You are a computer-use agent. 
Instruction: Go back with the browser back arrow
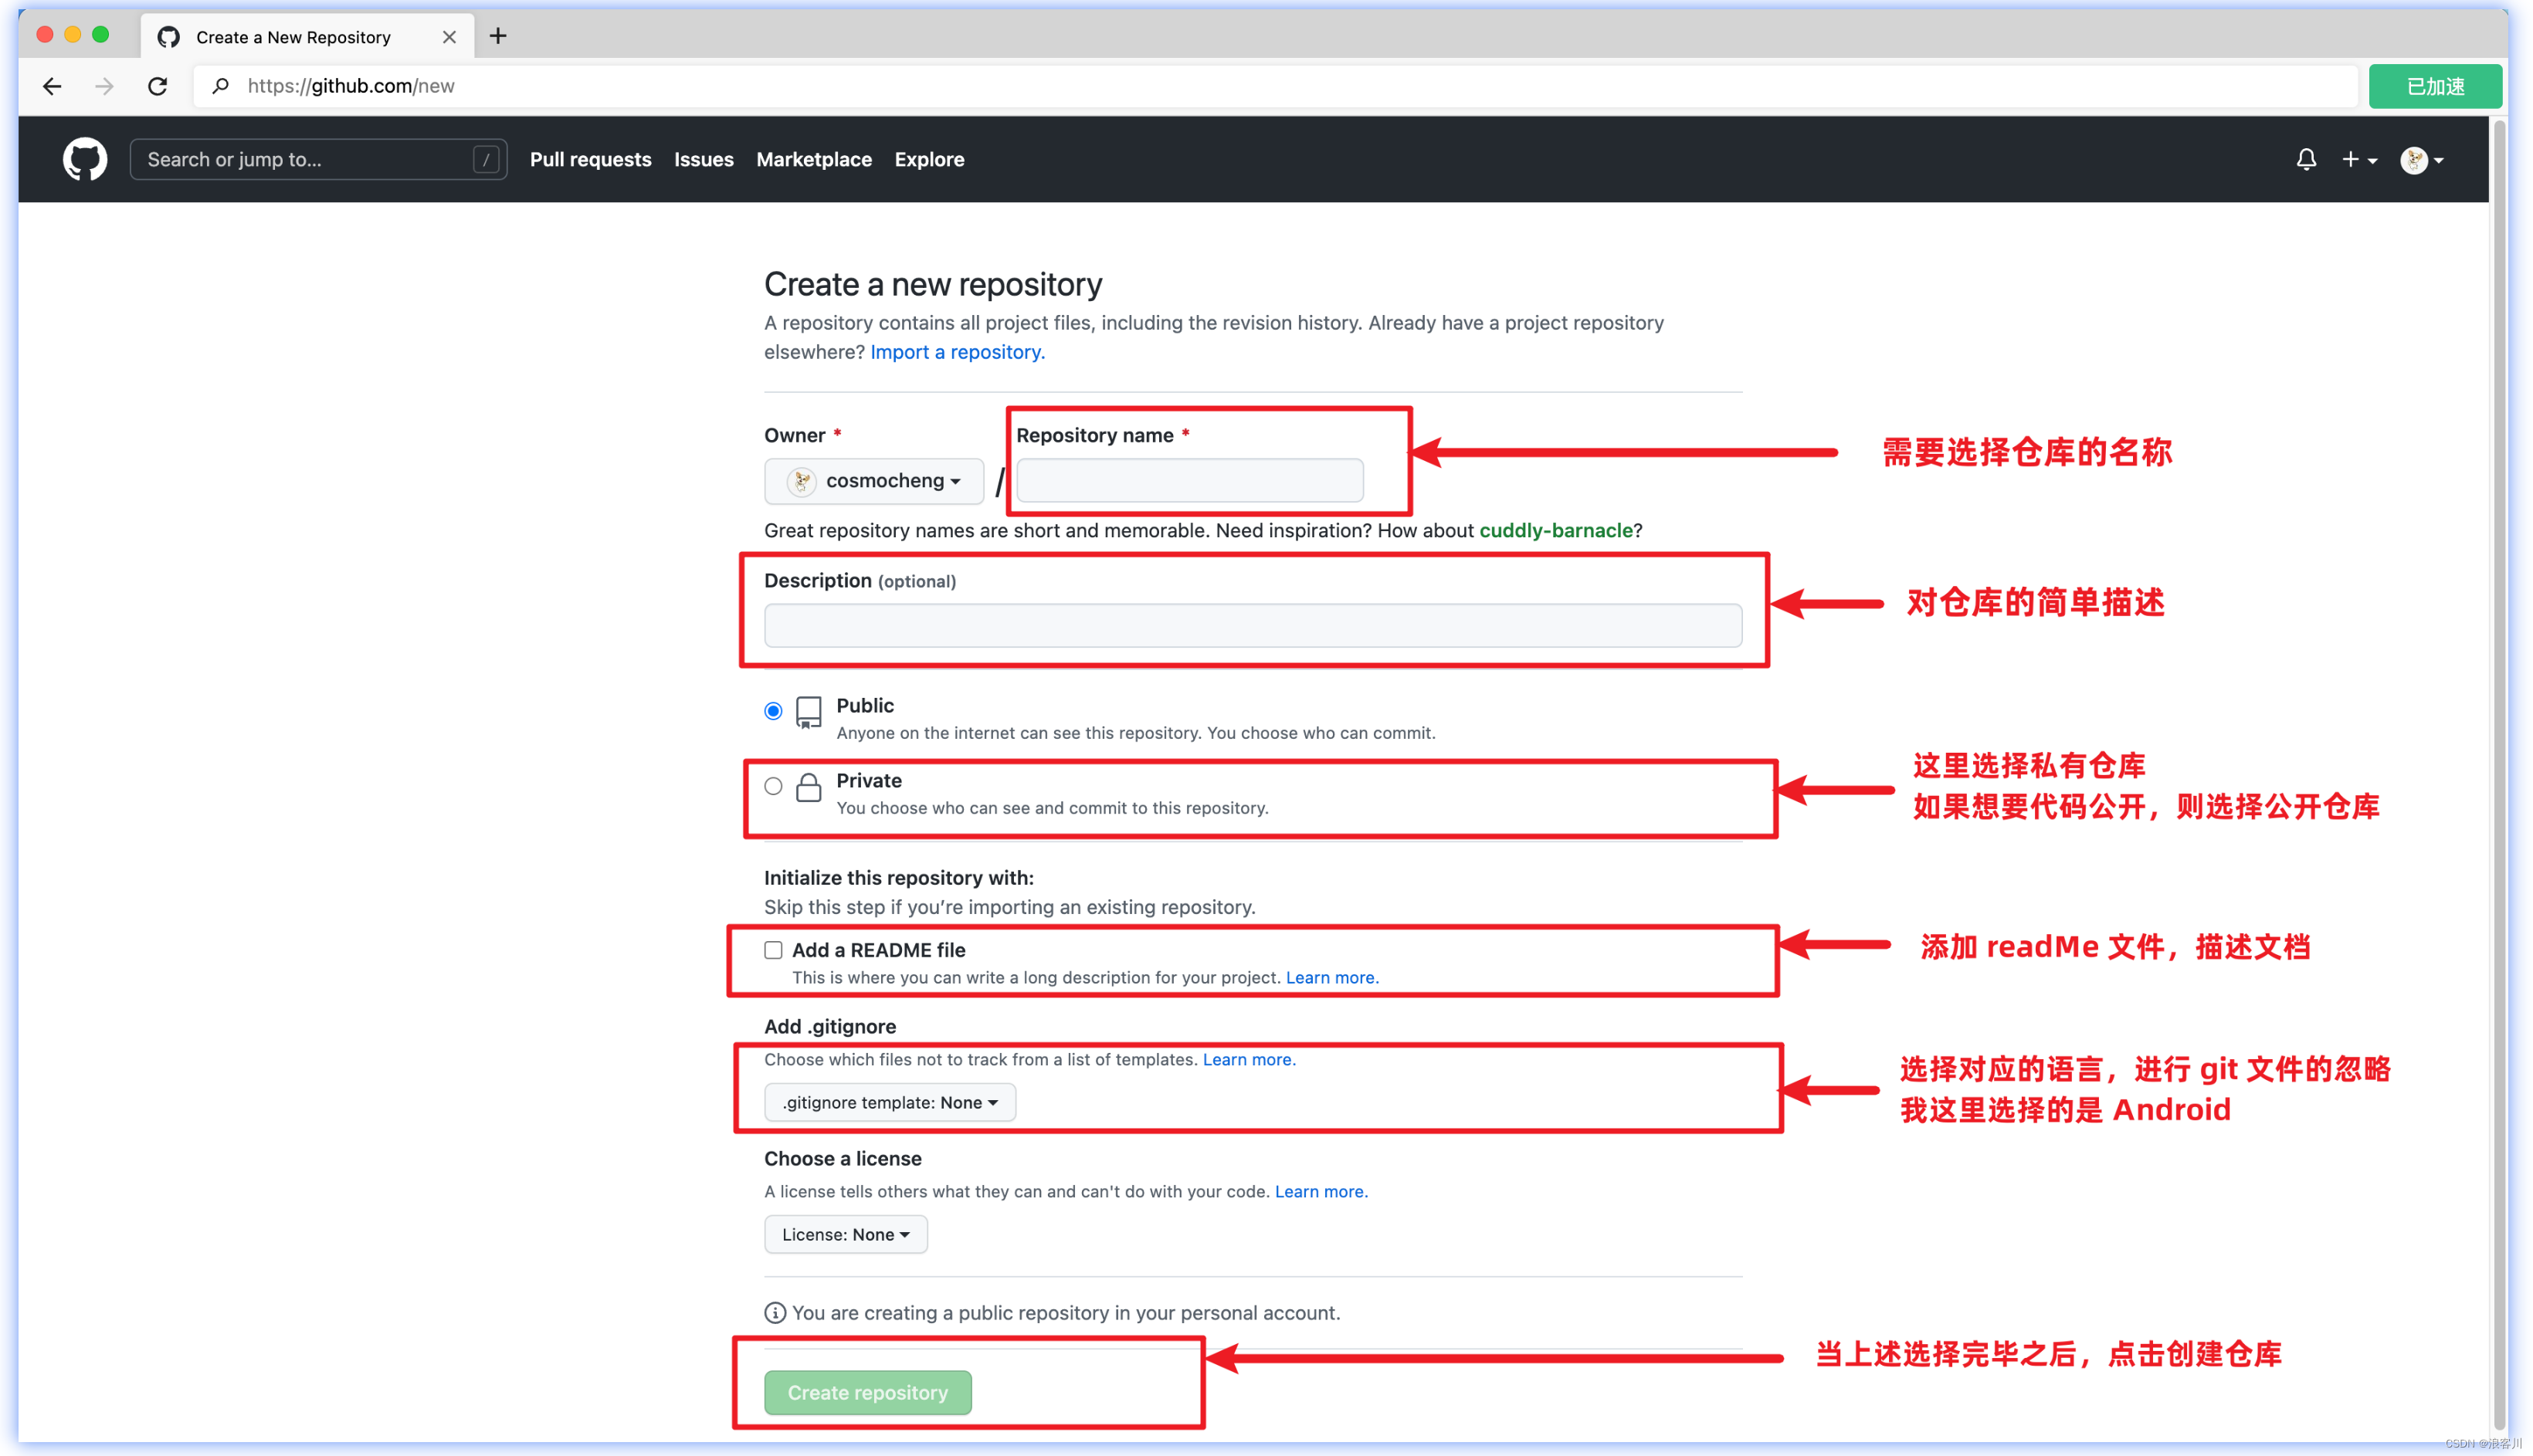tap(52, 86)
